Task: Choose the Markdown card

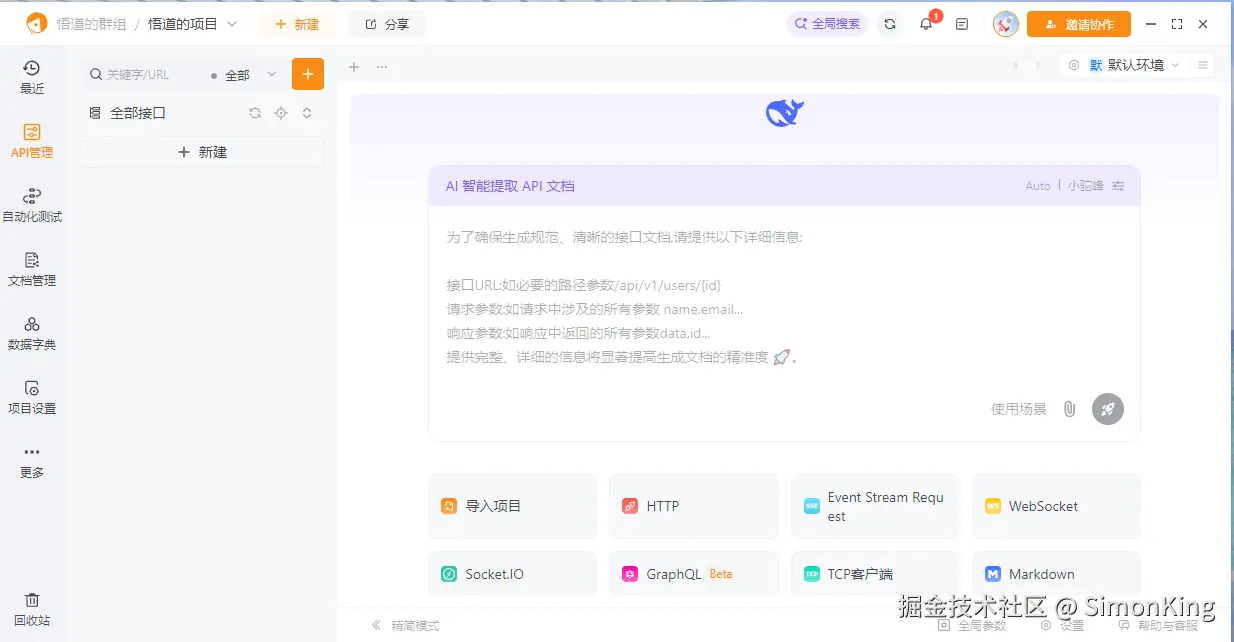Action: (x=1056, y=574)
